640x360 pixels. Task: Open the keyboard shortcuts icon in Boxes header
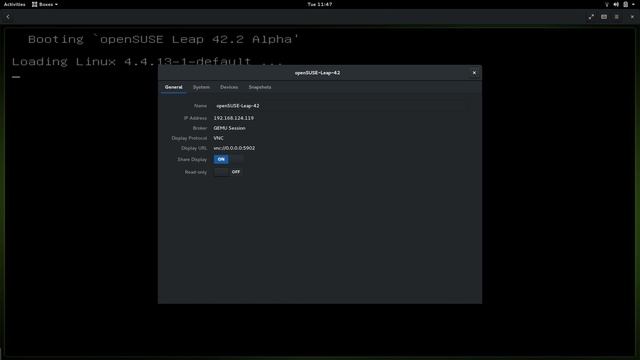point(604,17)
